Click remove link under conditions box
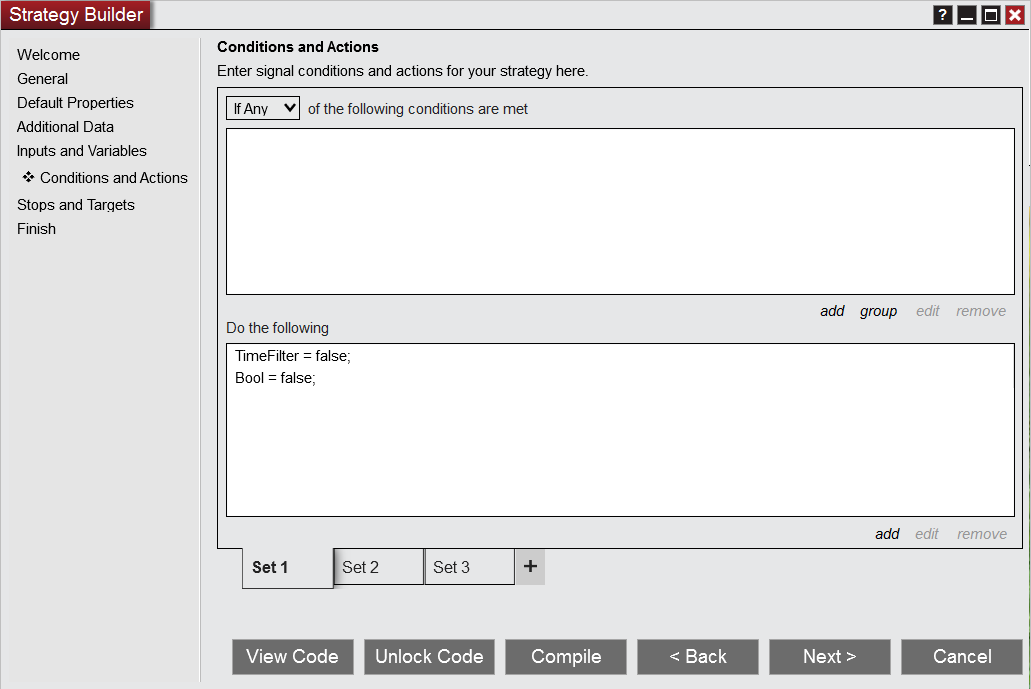The width and height of the screenshot is (1031, 689). (x=981, y=311)
